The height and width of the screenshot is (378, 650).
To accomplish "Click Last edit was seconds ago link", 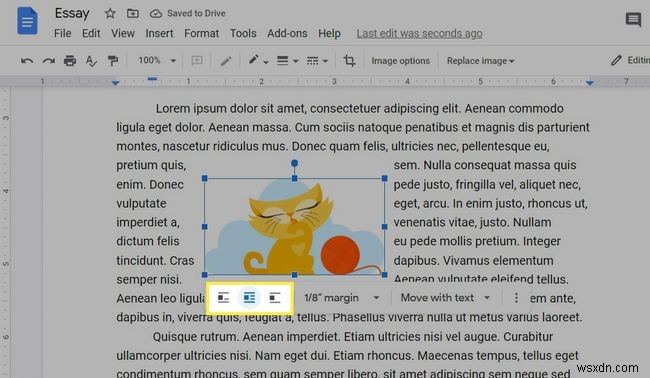I will point(420,34).
